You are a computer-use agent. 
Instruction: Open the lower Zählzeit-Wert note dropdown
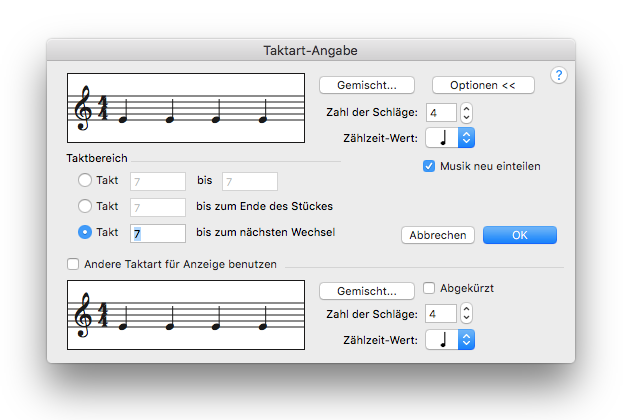pyautogui.click(x=449, y=340)
